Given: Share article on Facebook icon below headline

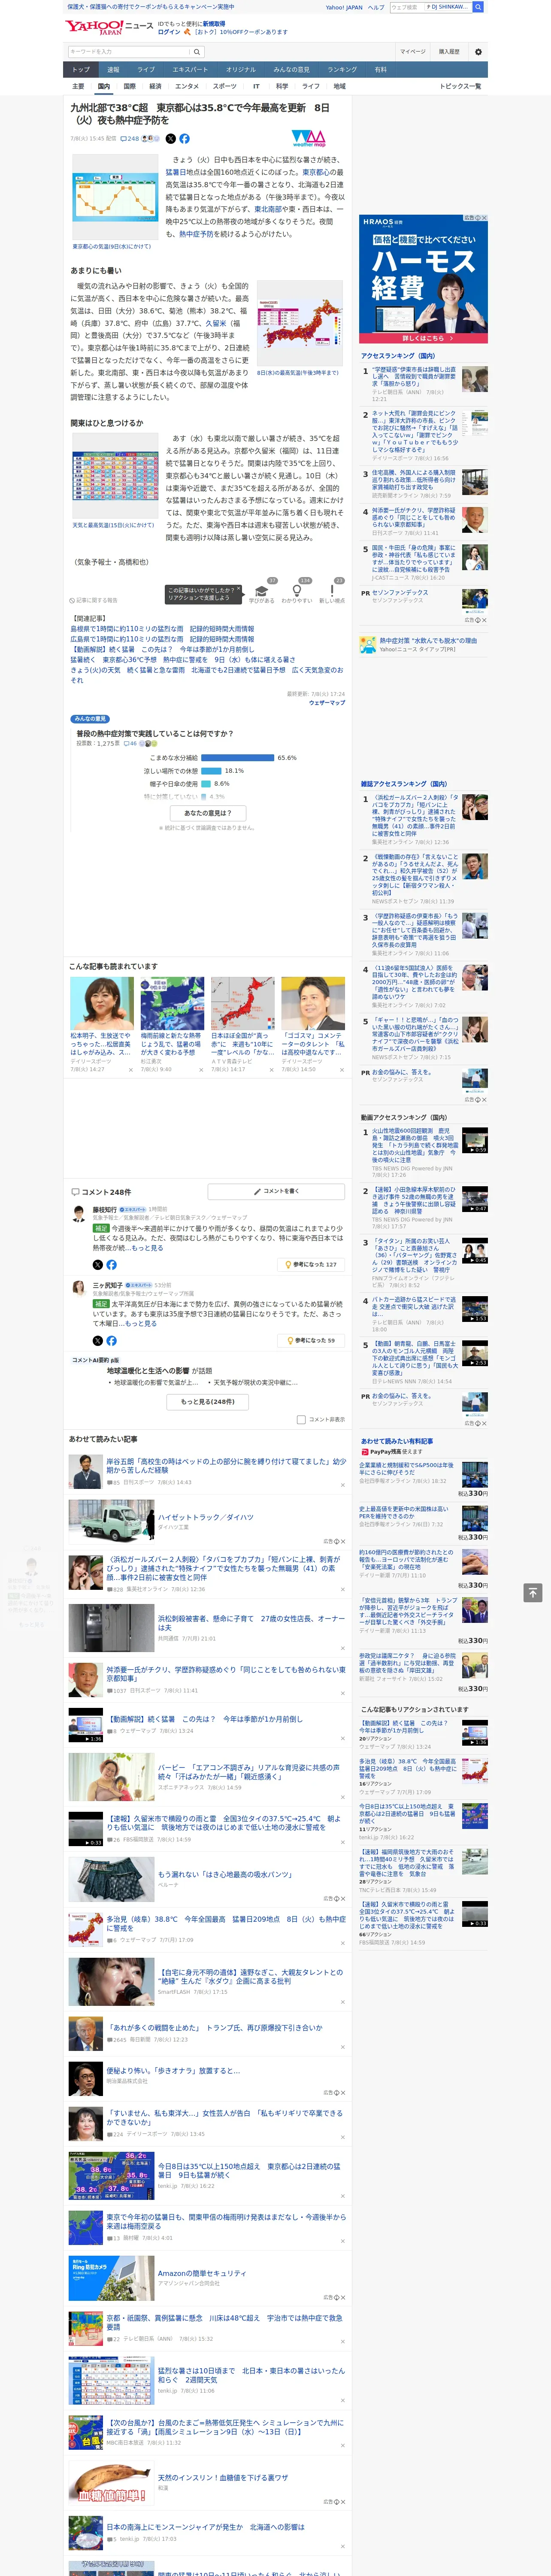Looking at the screenshot, I should point(184,139).
